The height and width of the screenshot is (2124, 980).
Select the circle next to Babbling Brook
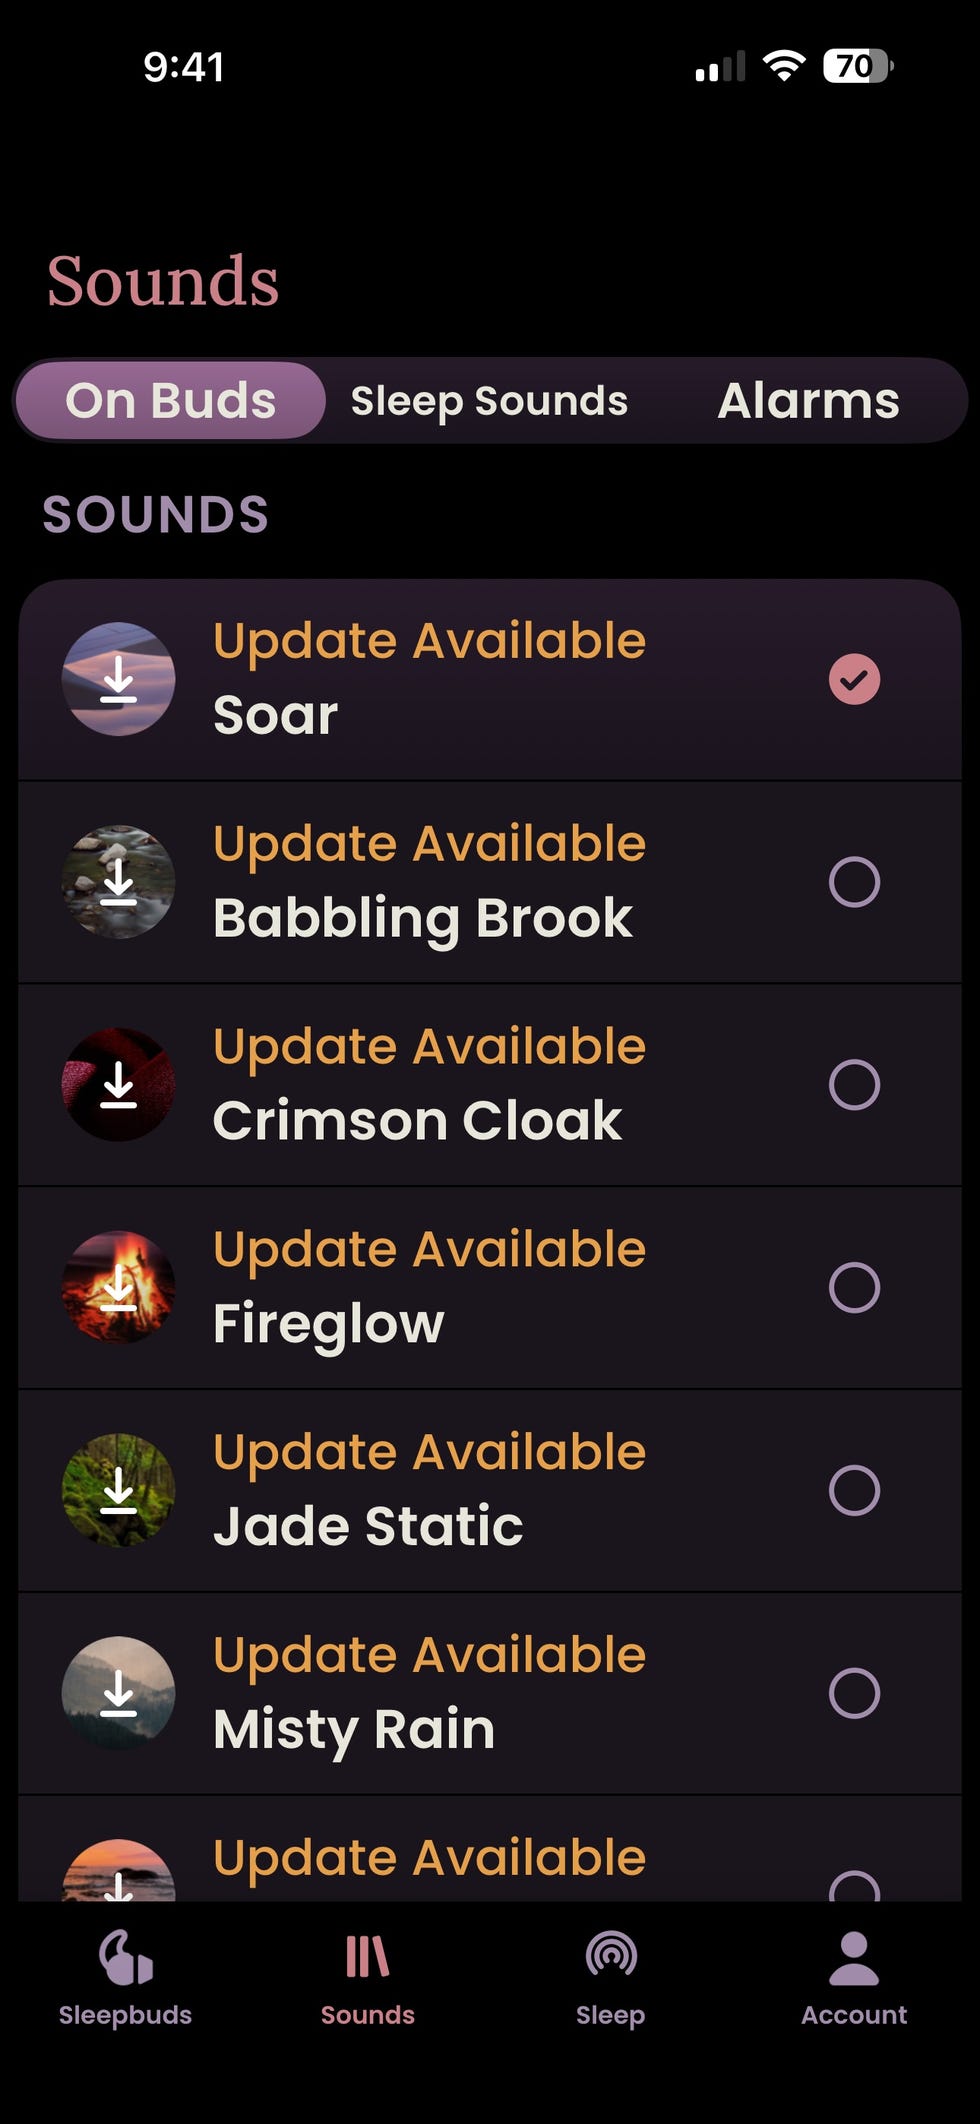point(853,882)
